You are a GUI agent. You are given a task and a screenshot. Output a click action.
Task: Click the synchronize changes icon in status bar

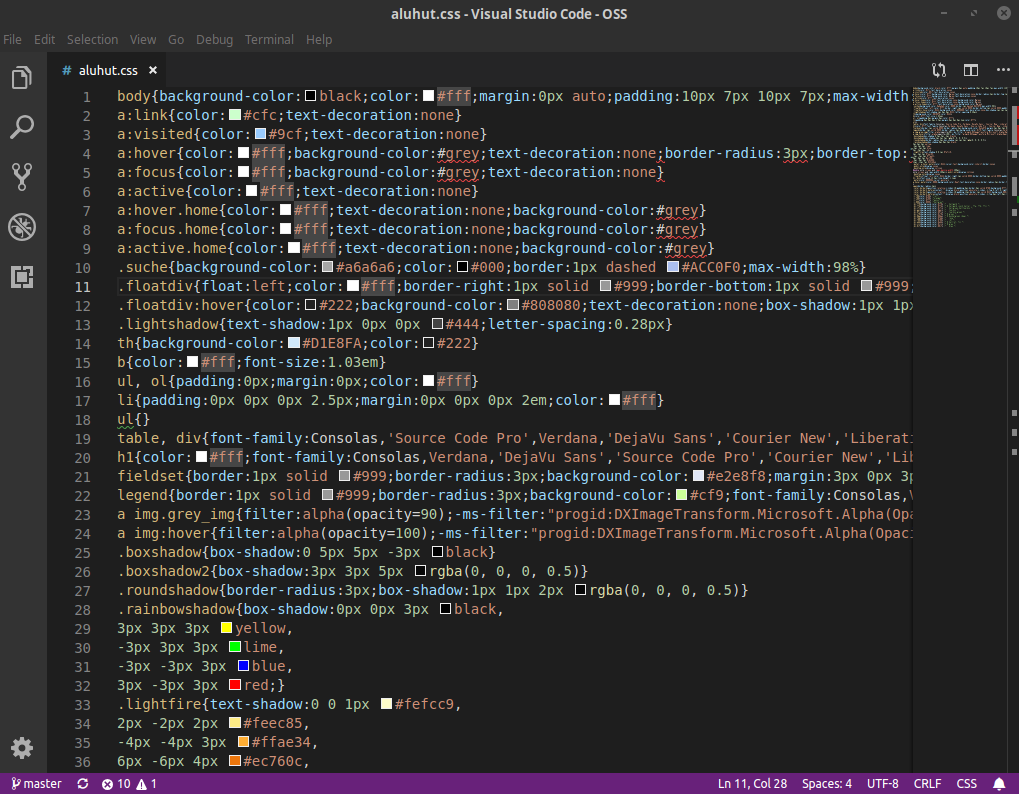(82, 784)
